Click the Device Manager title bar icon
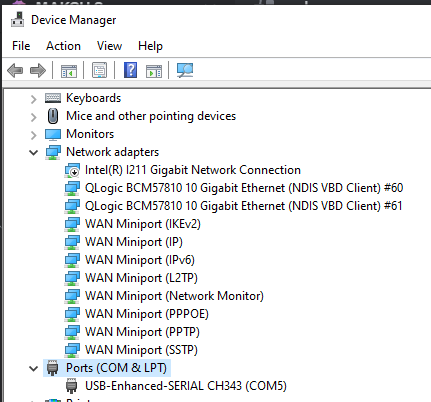This screenshot has width=431, height=402. coord(17,20)
